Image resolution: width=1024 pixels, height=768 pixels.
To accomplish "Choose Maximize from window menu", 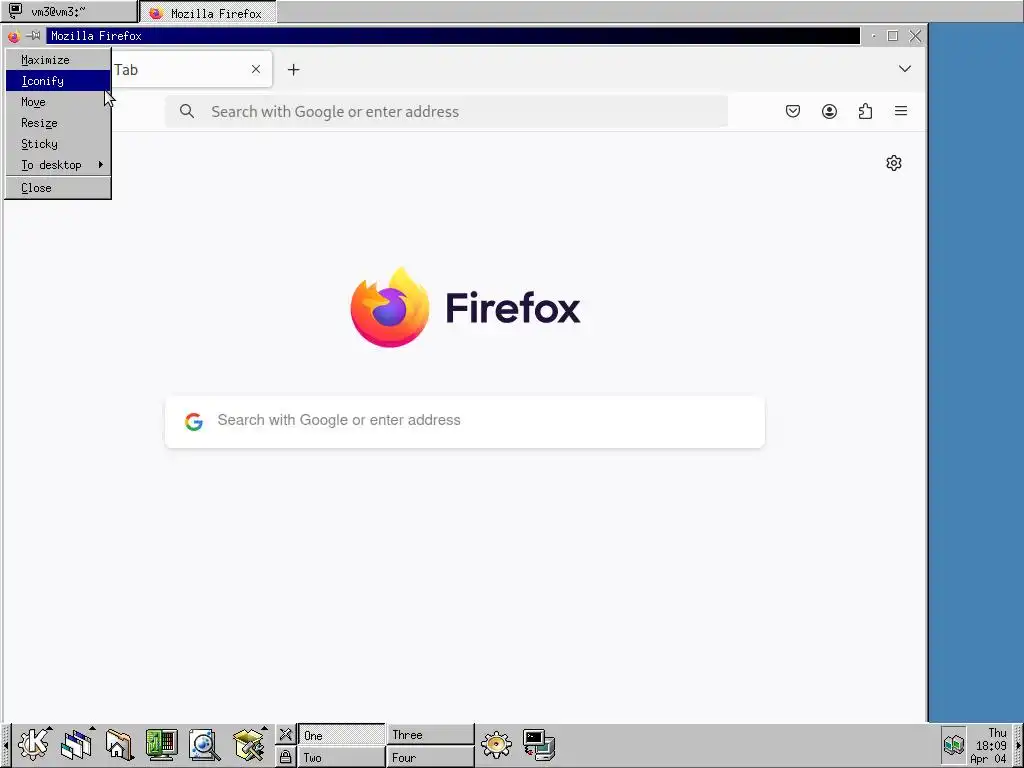I will (x=58, y=60).
